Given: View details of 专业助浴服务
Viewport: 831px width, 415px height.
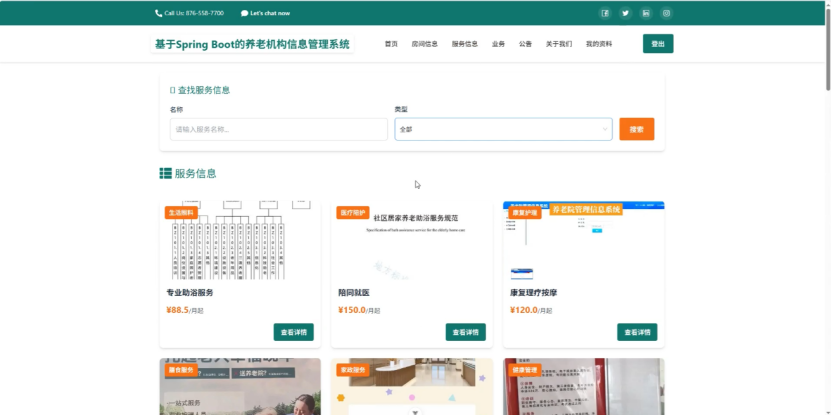Looking at the screenshot, I should click(x=294, y=332).
